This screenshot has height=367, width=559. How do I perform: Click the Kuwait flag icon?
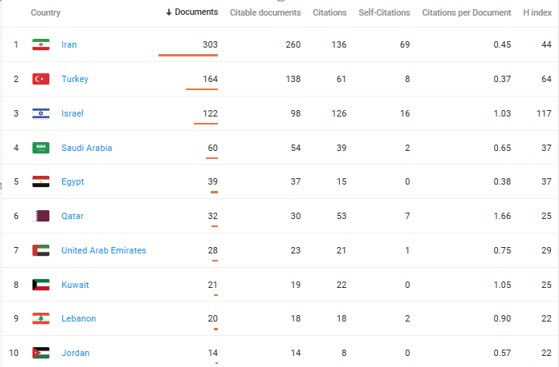(41, 285)
